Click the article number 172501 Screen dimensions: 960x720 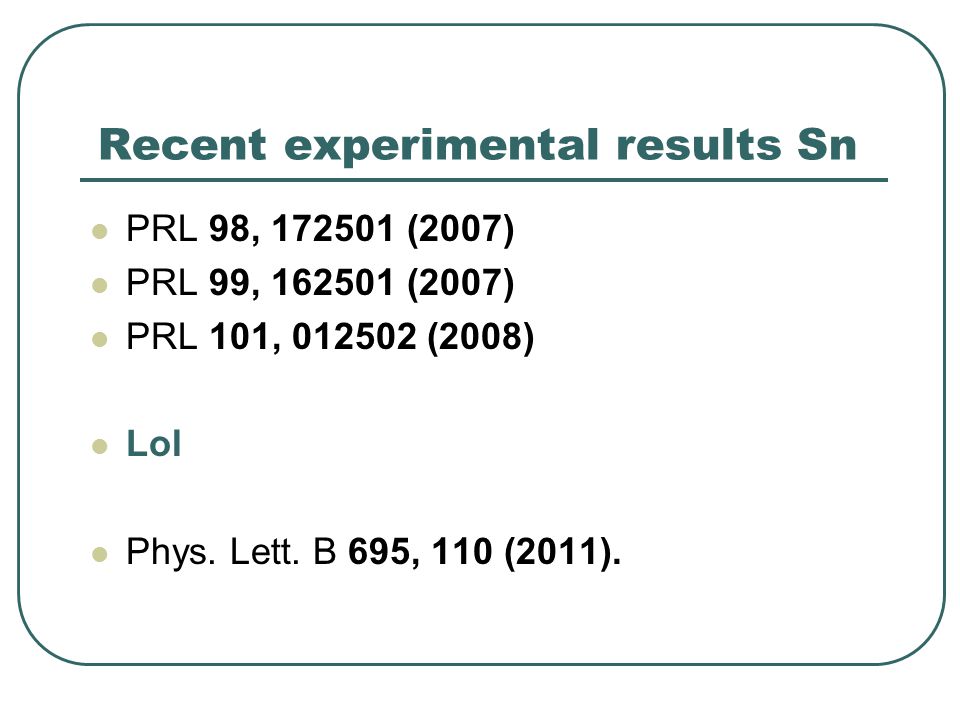[332, 229]
